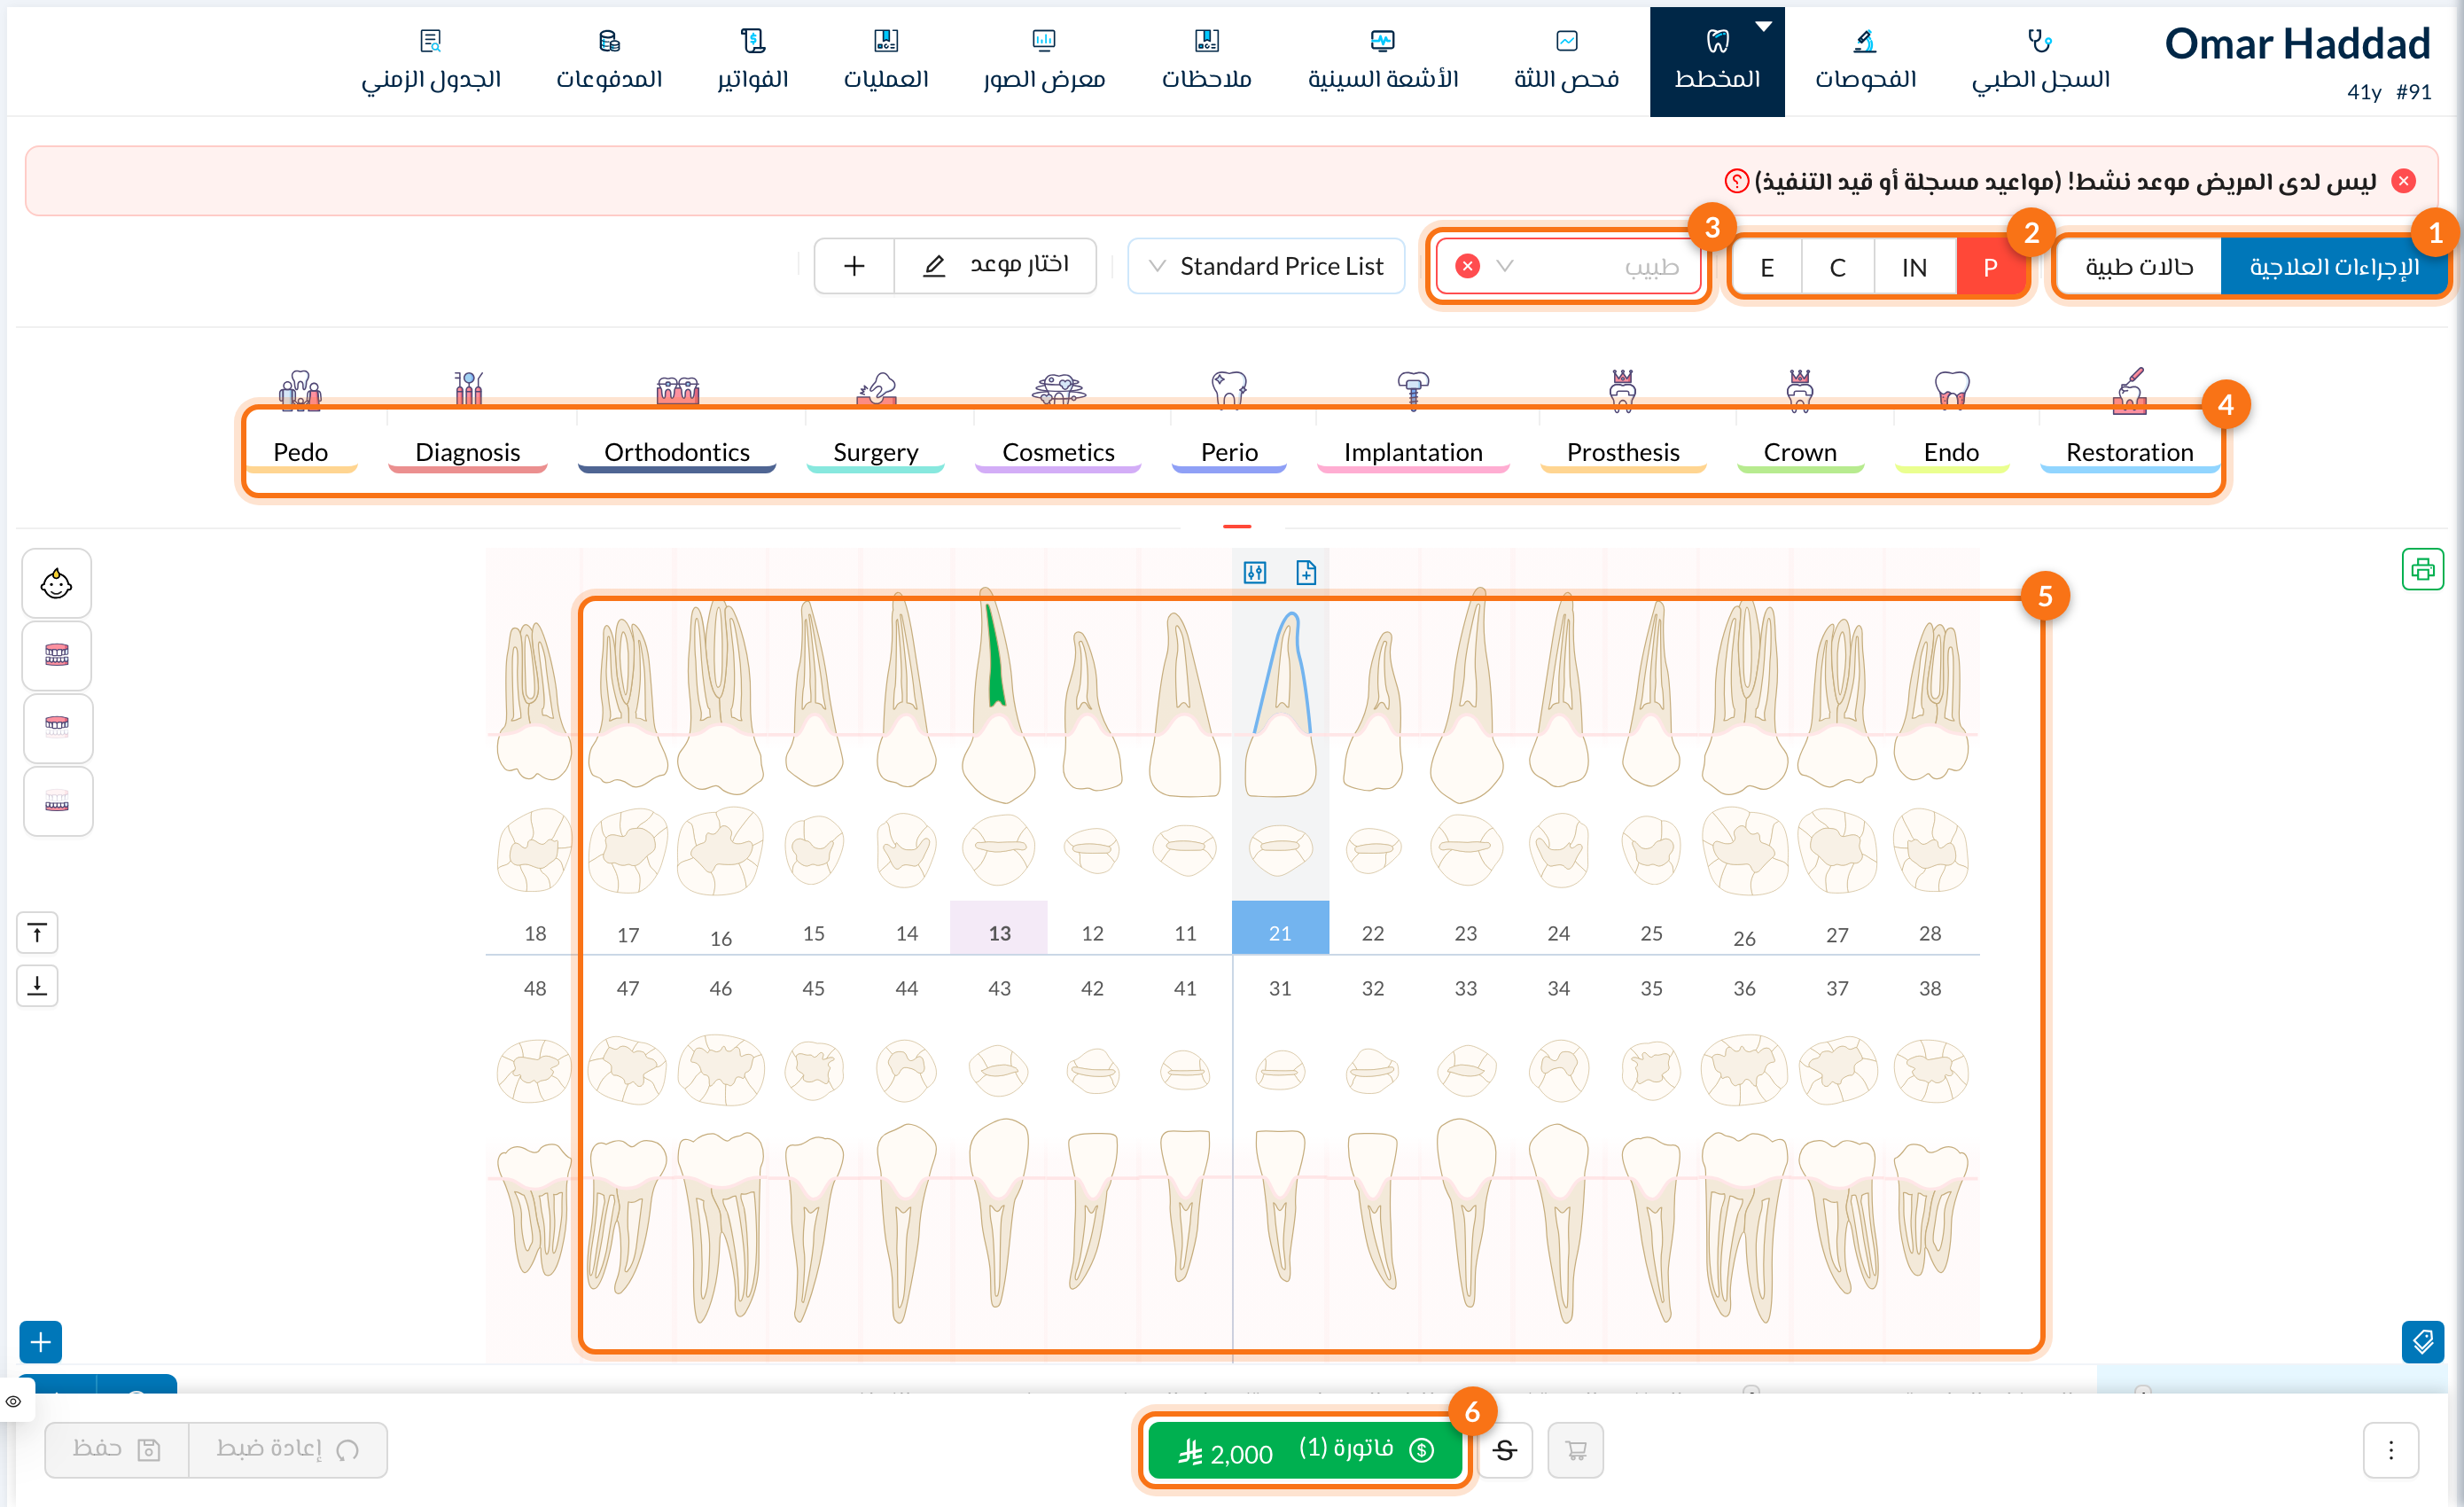
Task: Click the إعادة ضبط reset button
Action: (288, 1450)
